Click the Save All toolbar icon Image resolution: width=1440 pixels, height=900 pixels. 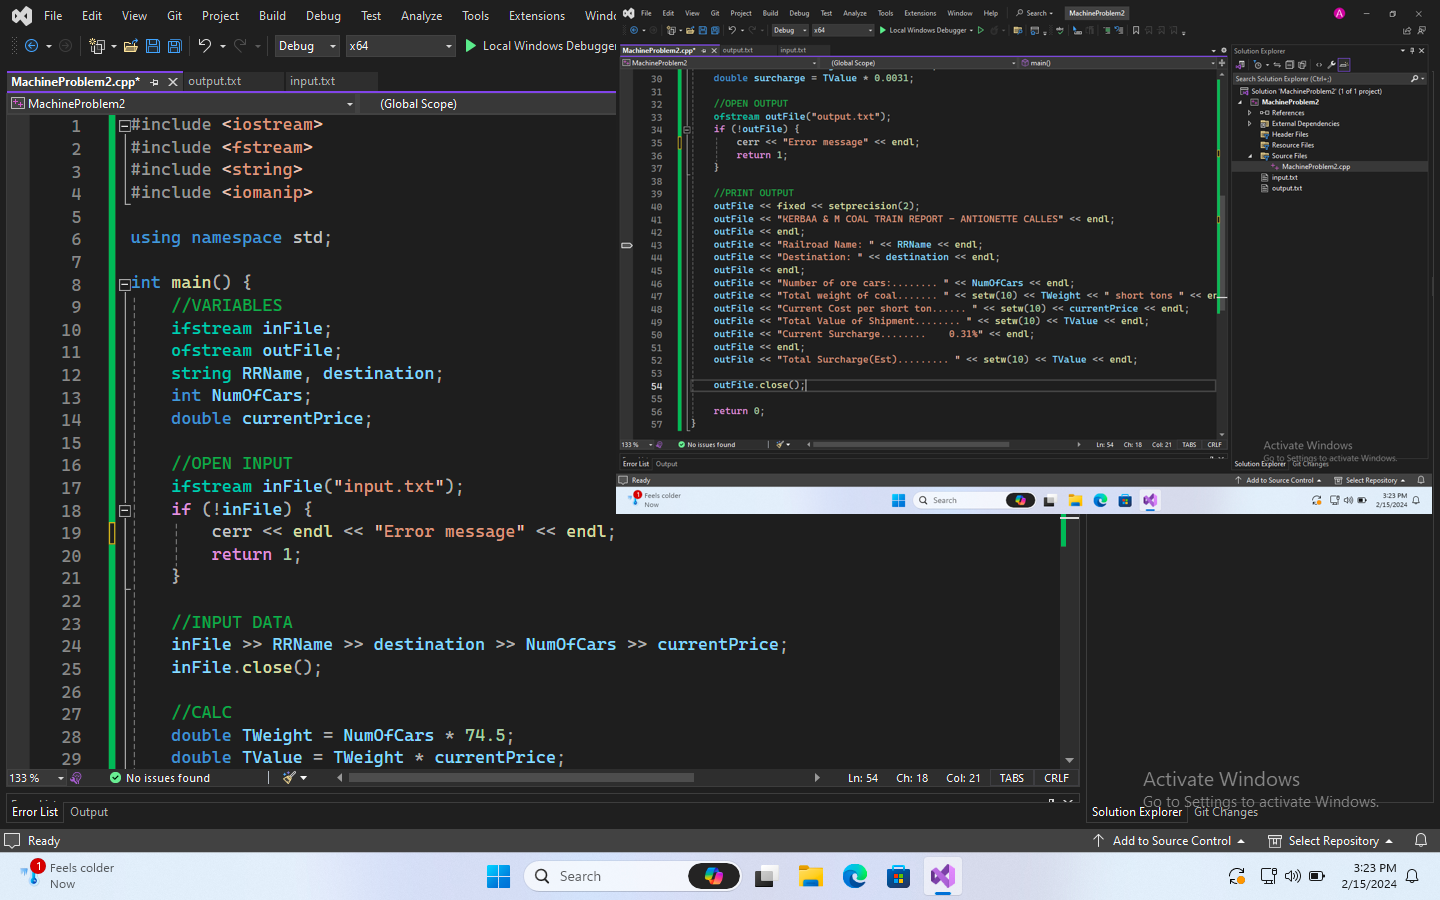174,46
